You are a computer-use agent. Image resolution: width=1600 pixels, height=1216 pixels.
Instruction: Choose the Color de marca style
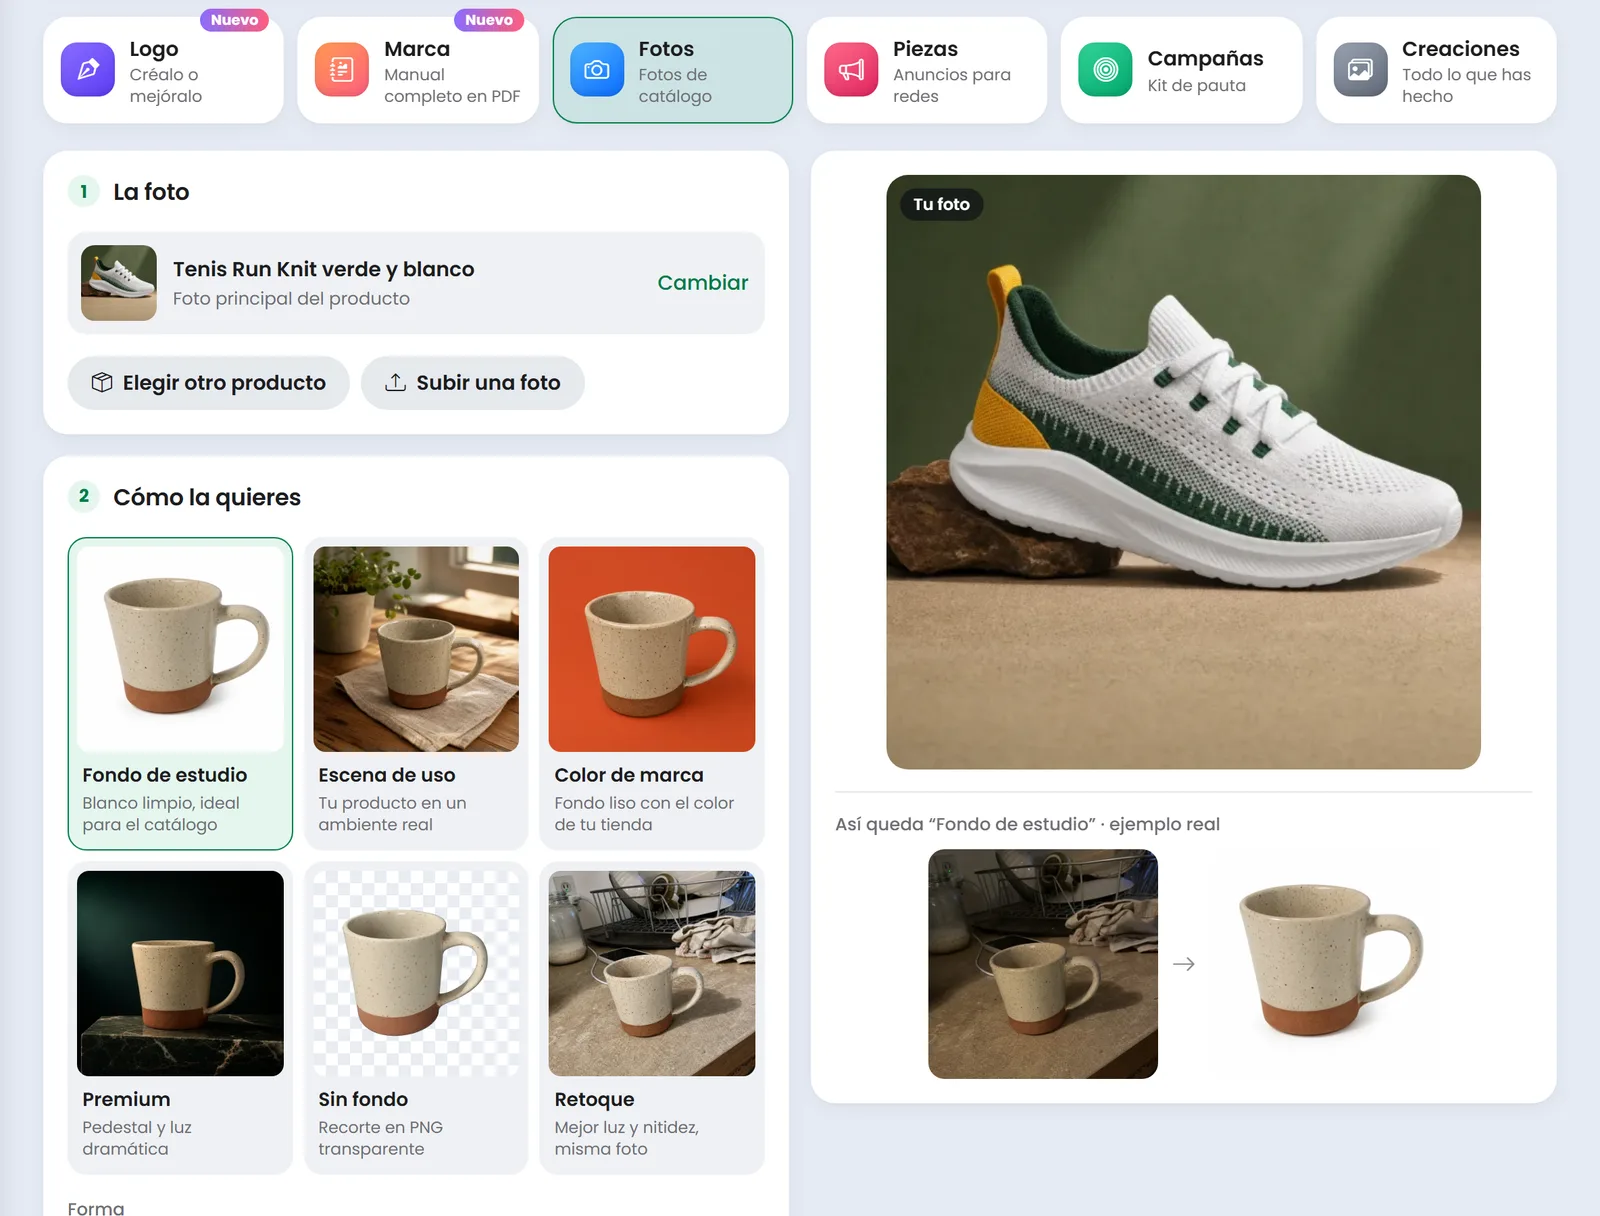(x=652, y=694)
